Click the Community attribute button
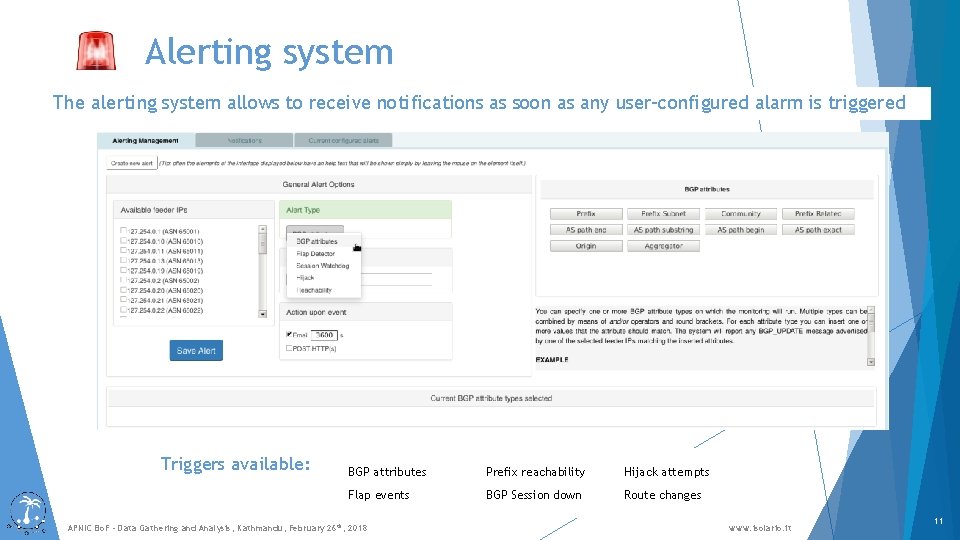This screenshot has width=960, height=540. 741,214
